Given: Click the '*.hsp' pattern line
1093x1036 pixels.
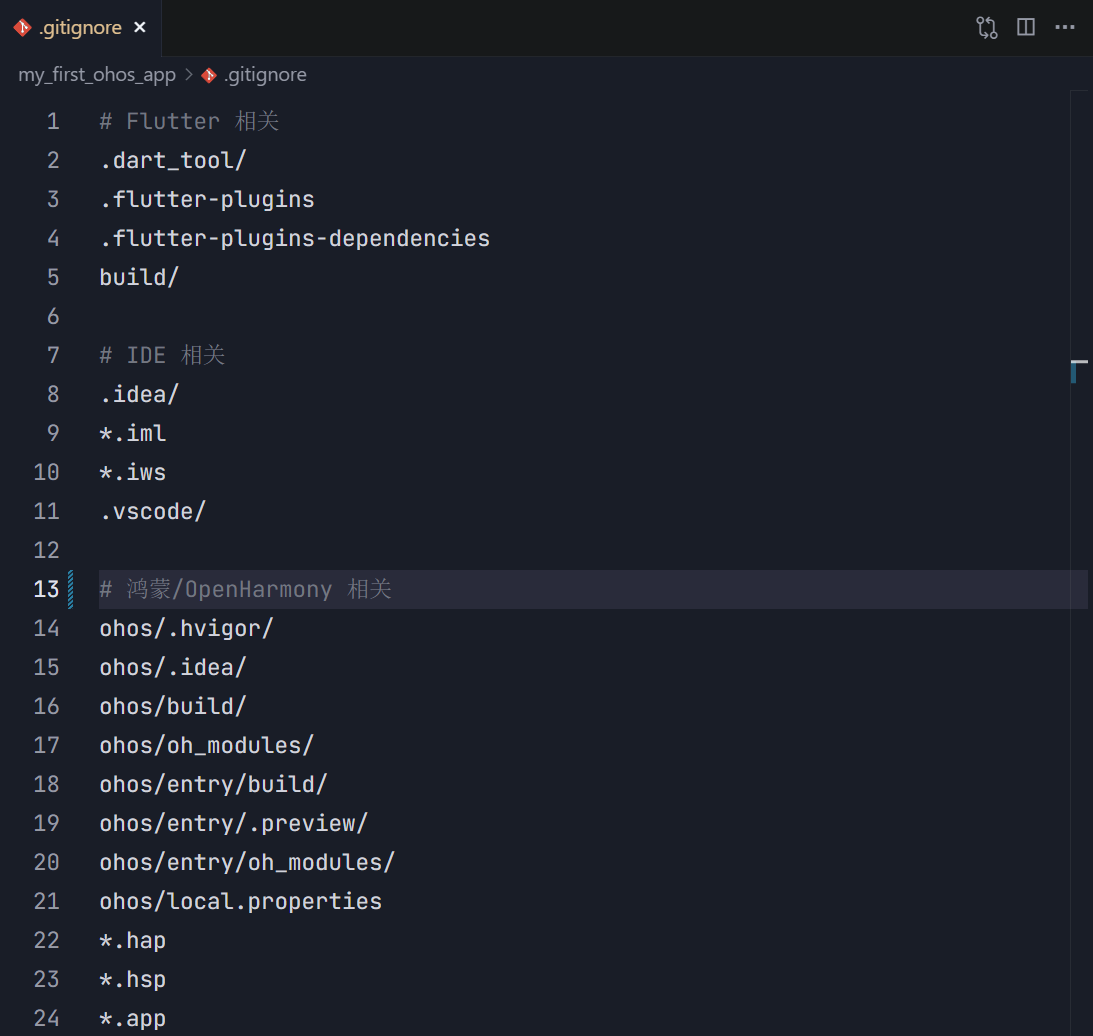Looking at the screenshot, I should pos(132,980).
